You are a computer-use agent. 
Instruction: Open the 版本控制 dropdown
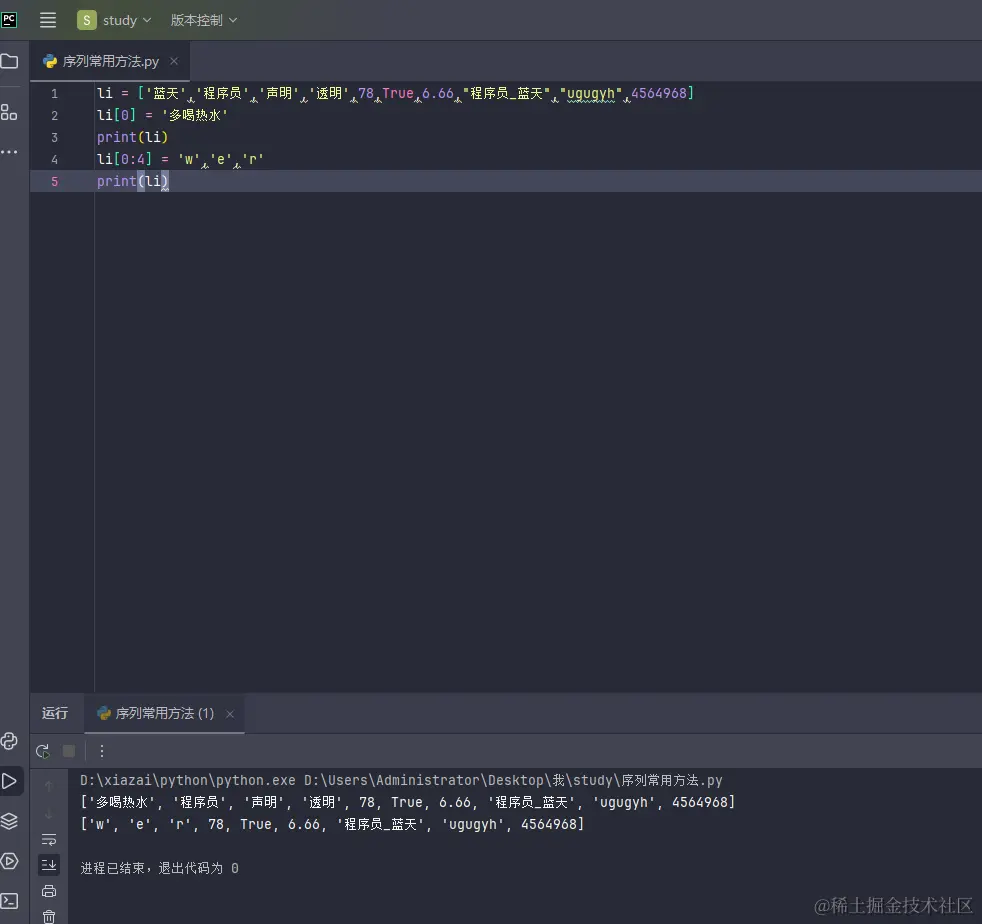[x=204, y=20]
